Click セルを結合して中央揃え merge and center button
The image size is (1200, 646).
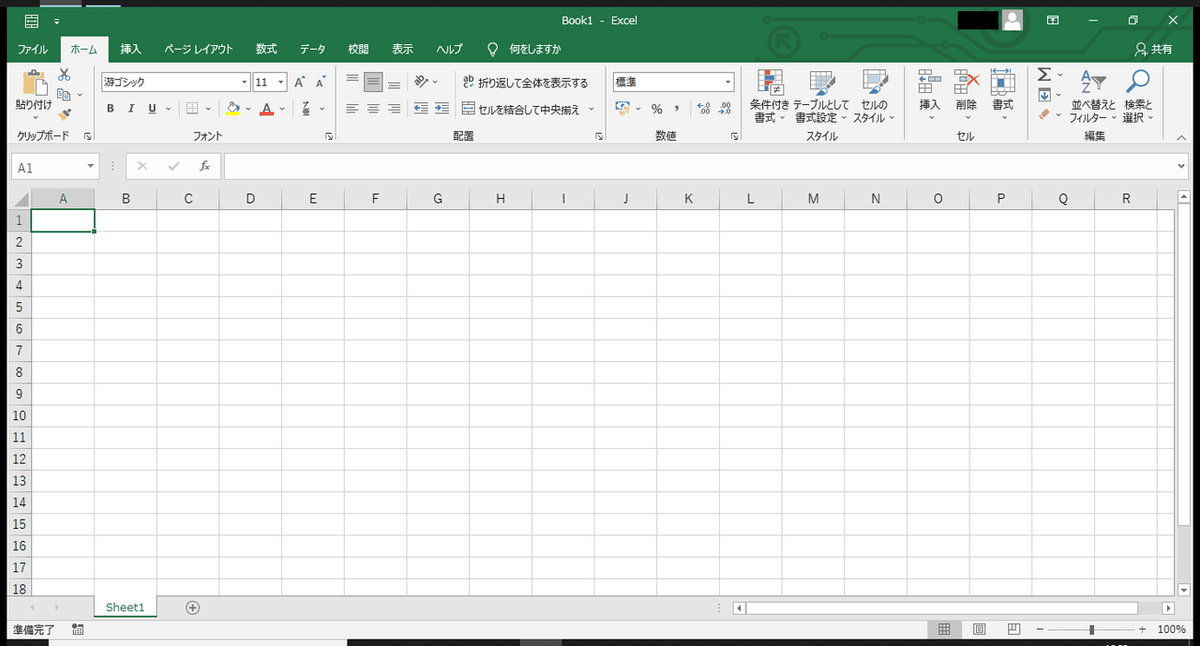point(521,109)
